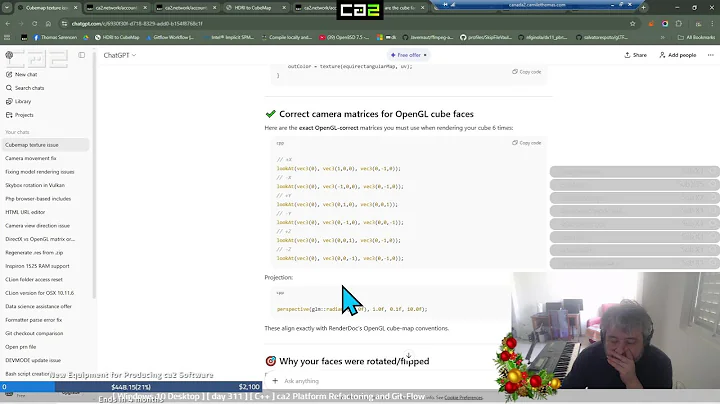
Task: Open the Formatter parse error fix chat
Action: [45, 320]
